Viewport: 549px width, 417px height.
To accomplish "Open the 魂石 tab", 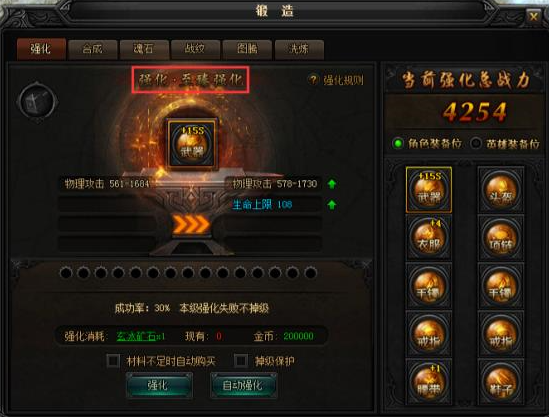I will point(144,49).
